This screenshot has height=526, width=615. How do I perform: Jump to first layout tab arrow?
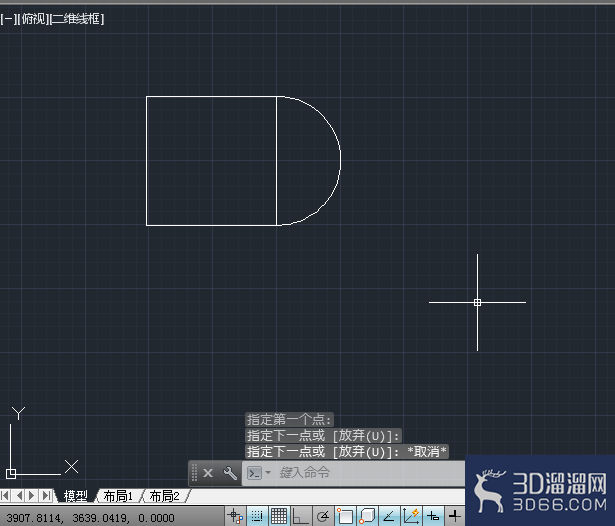[x=5, y=495]
